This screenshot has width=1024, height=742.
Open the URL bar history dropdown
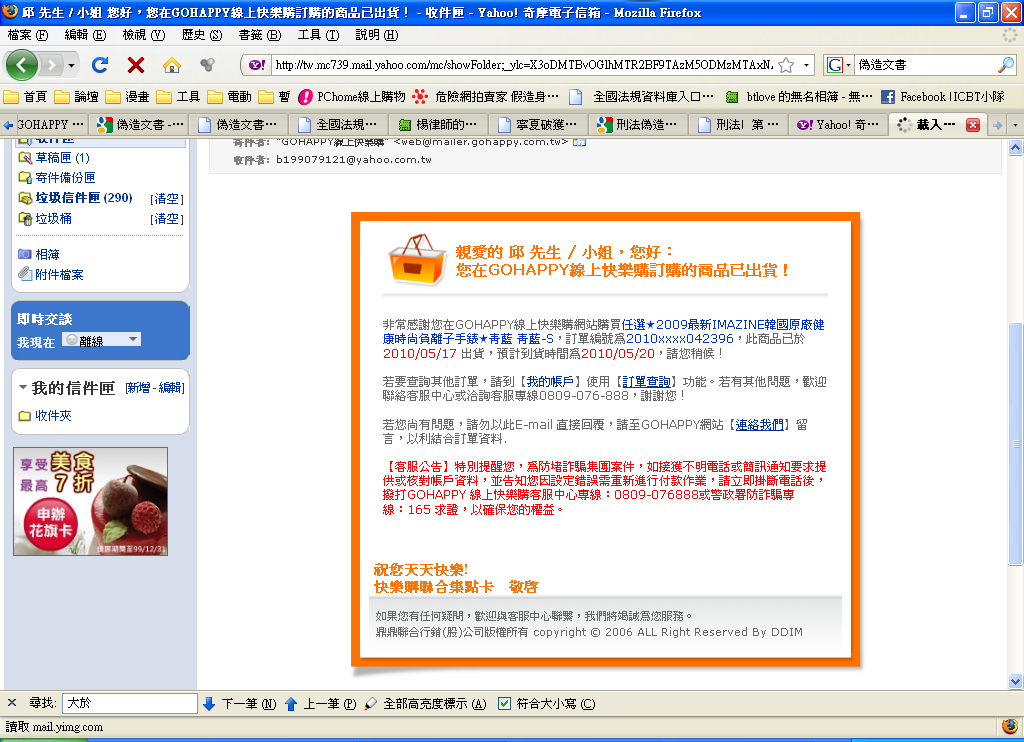pos(807,65)
